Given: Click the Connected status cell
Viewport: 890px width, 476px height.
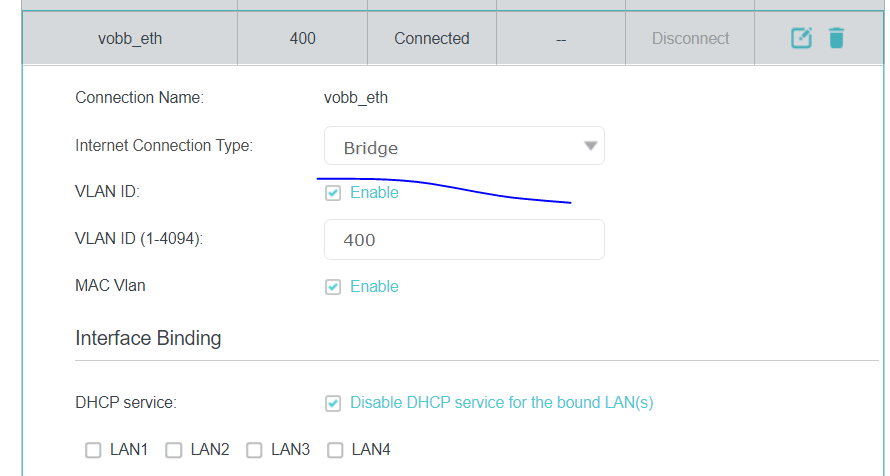Looking at the screenshot, I should (x=432, y=38).
